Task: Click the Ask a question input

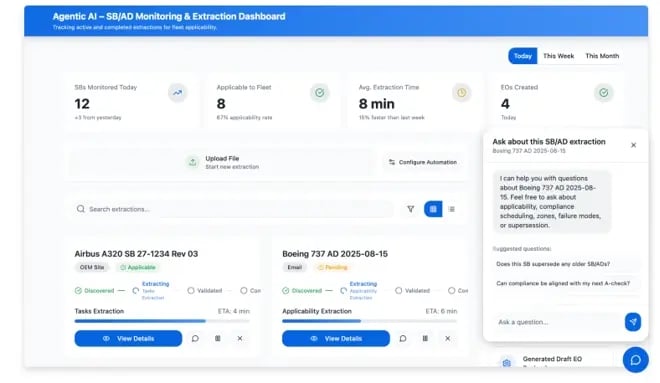Action: (558, 322)
